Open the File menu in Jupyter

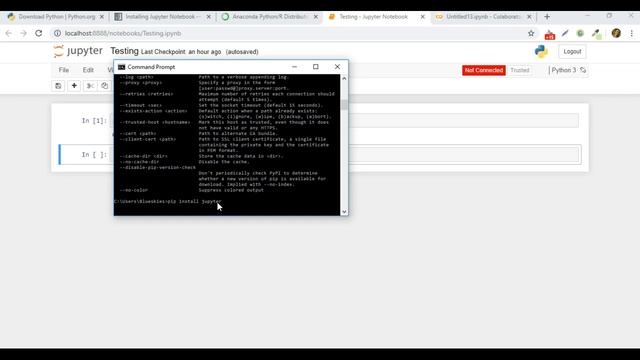click(x=64, y=70)
